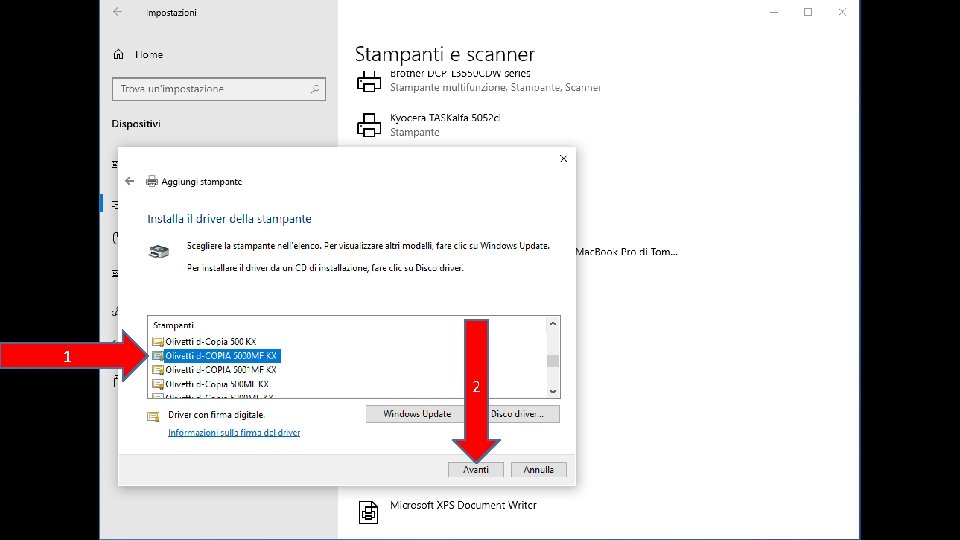Click the Dispositivi section heading

136,124
